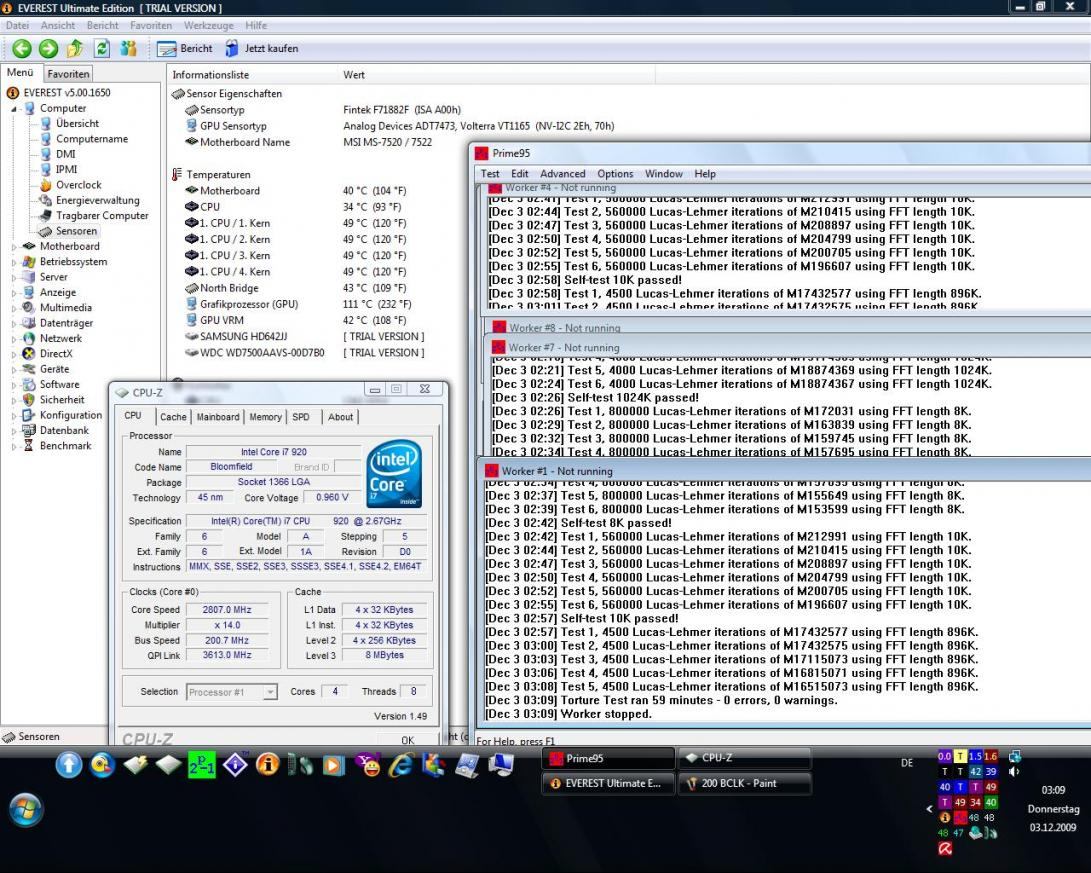Collapse the Computer tree node
Screen dimensions: 1091x873
point(14,109)
